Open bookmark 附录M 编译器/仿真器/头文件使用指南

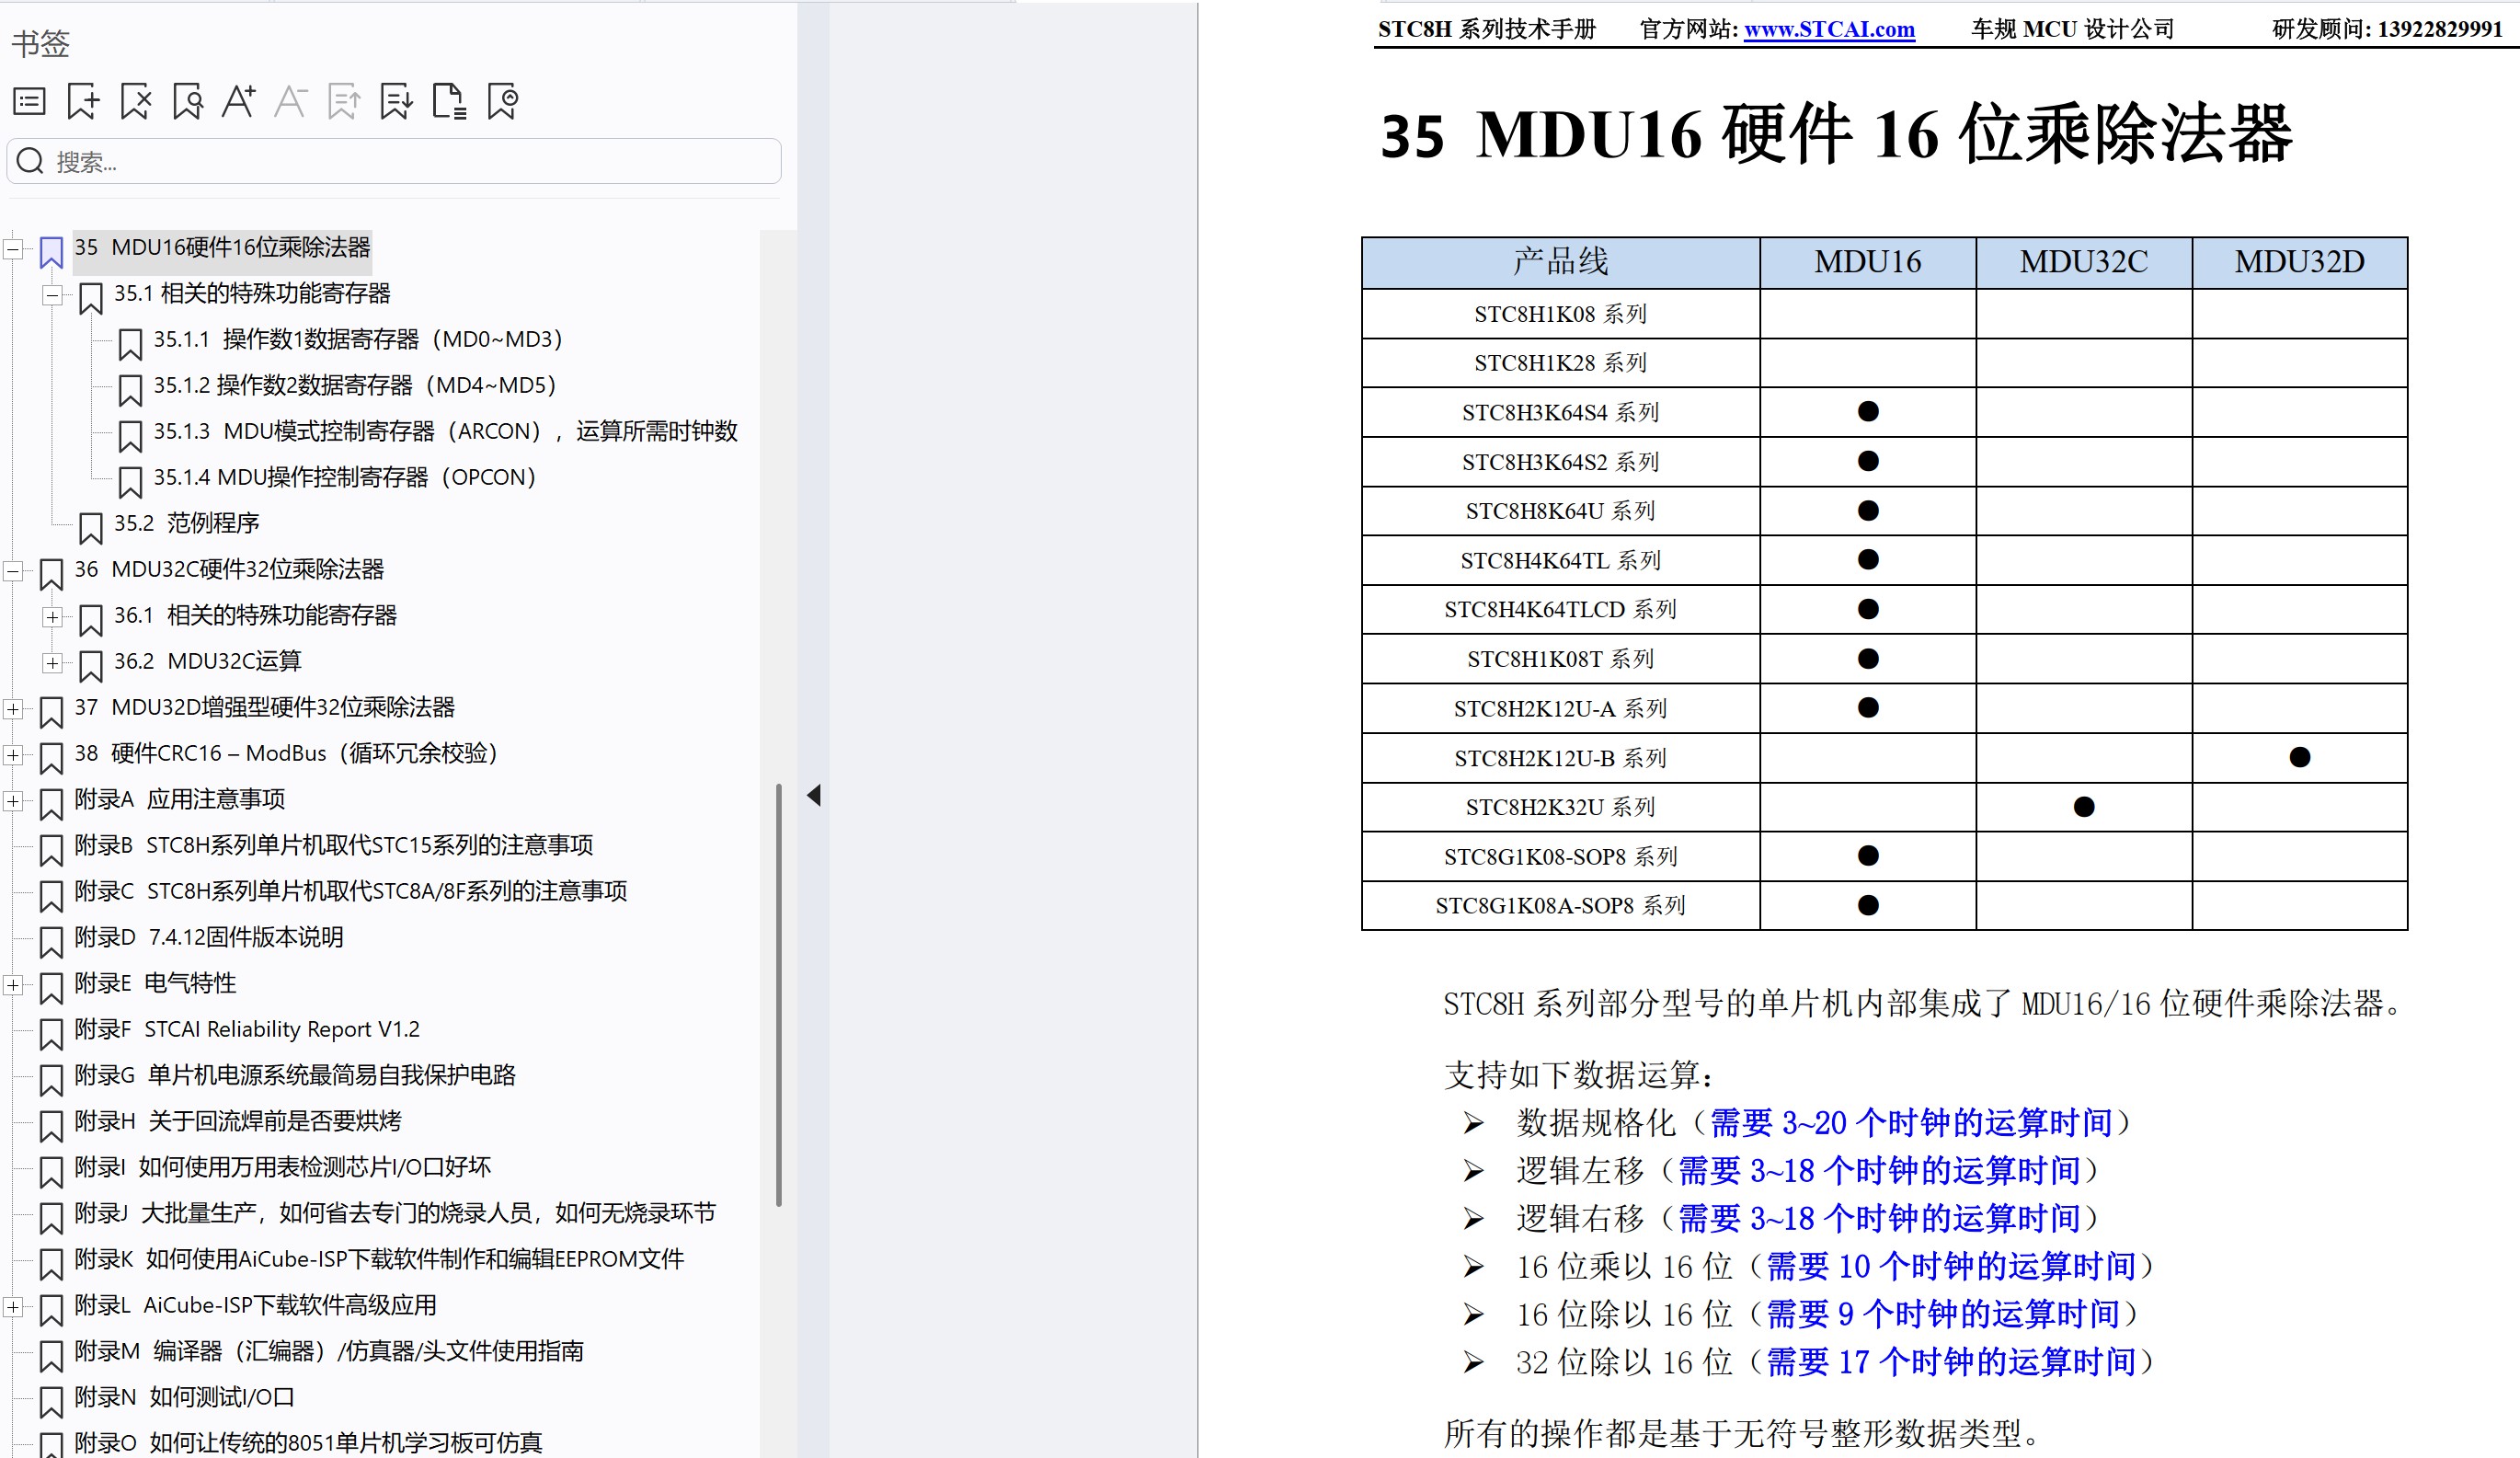point(329,1351)
